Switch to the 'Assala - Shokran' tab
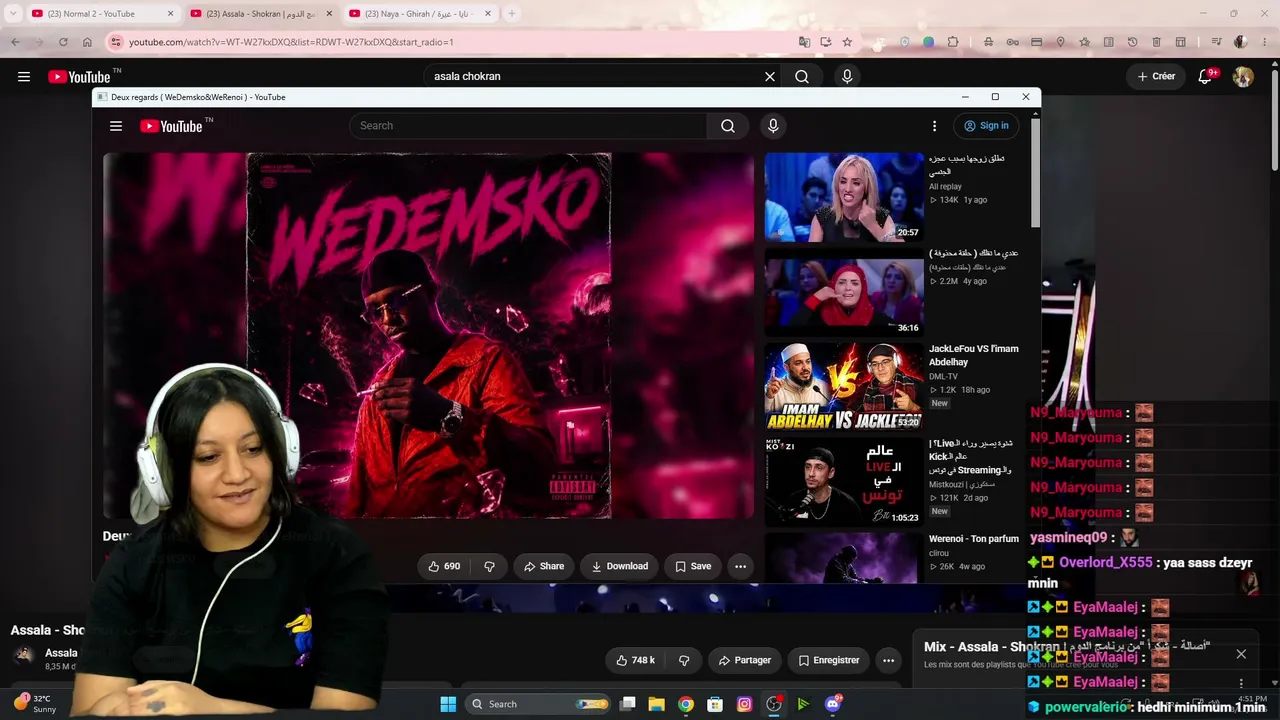Screen dimensions: 1280x720 pos(262,14)
